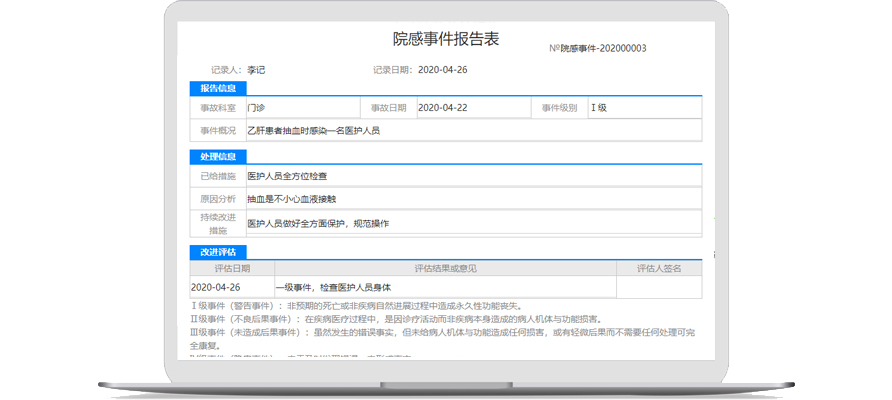Click the 事故科室 field showing 门诊
The height and width of the screenshot is (400, 892).
[301, 108]
